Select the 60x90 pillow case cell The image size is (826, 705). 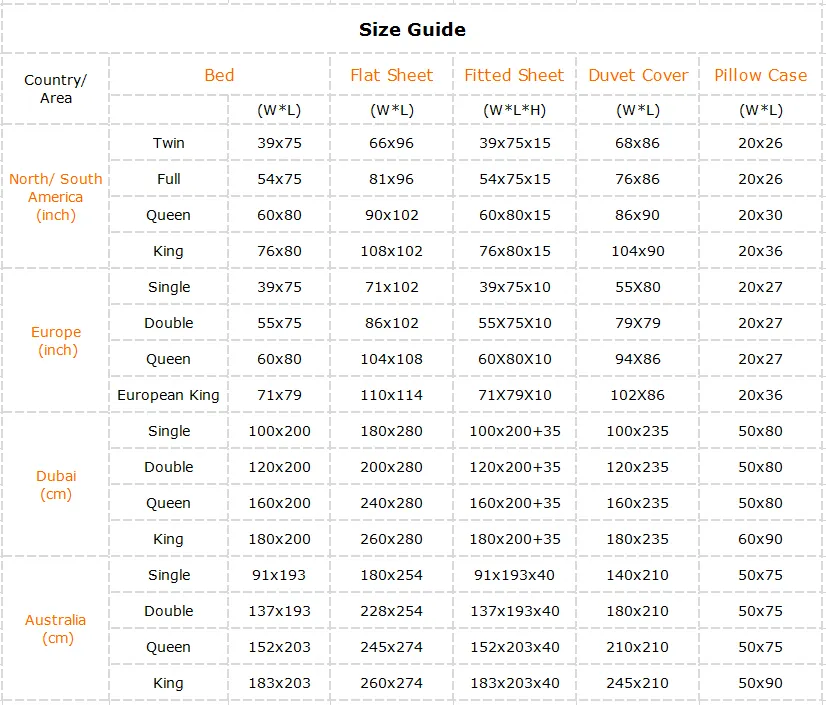[x=760, y=539]
